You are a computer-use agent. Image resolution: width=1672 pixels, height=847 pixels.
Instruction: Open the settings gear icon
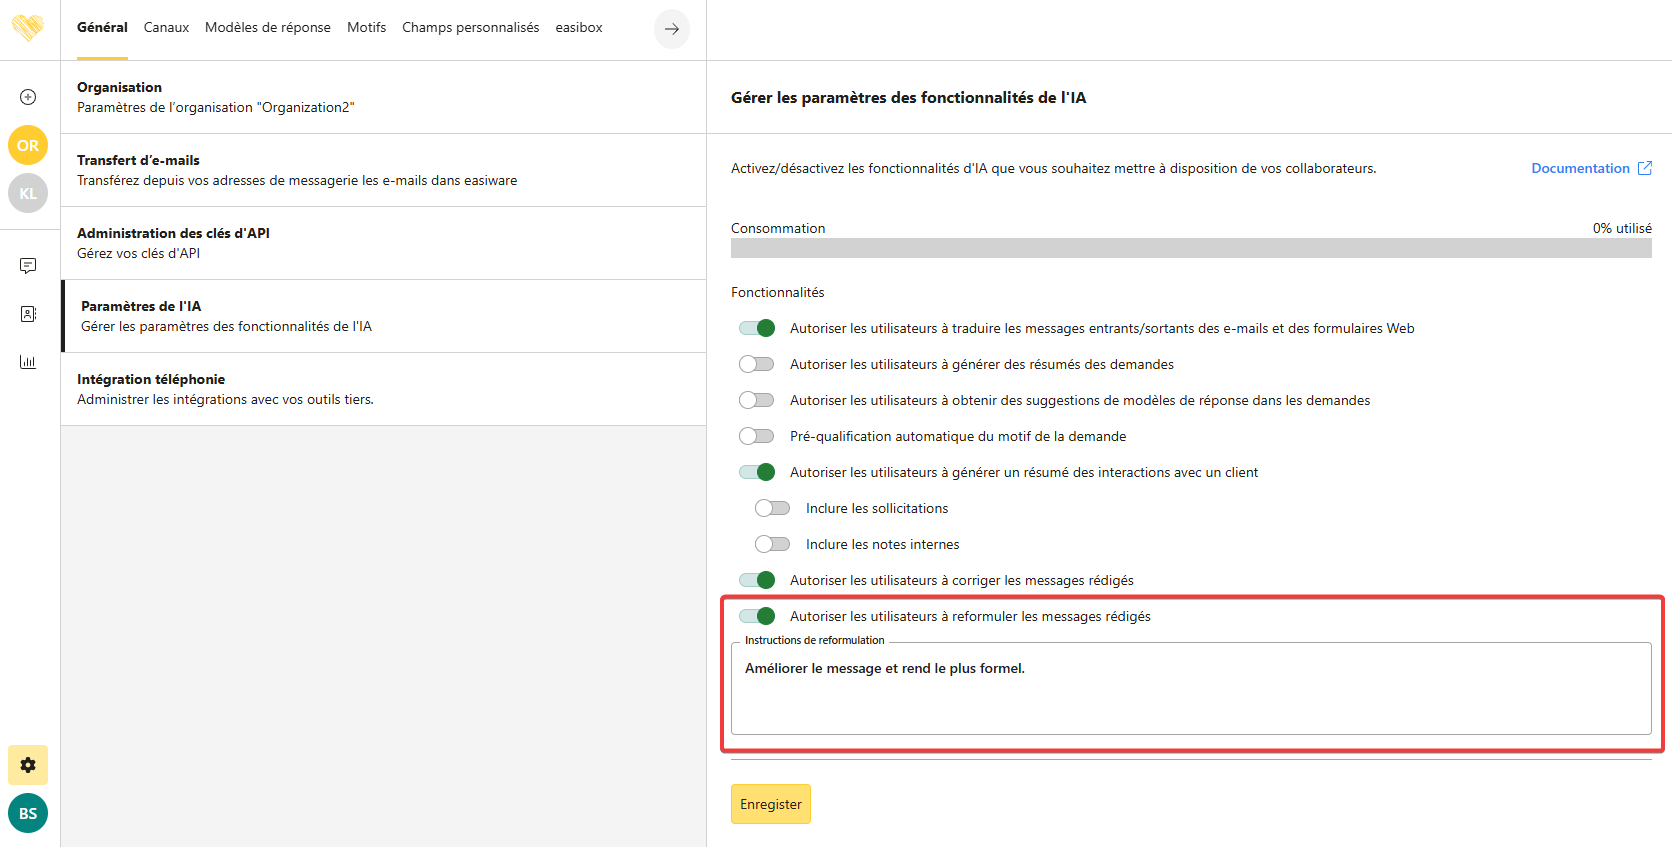(28, 765)
